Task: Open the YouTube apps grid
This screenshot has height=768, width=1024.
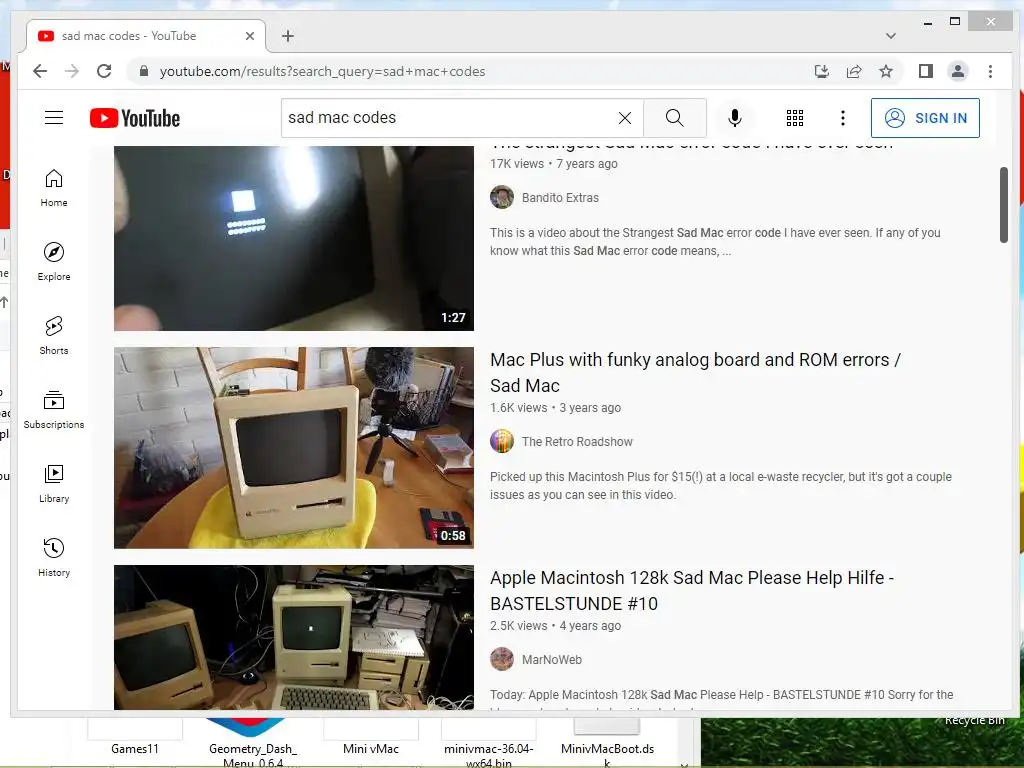Action: [x=795, y=118]
